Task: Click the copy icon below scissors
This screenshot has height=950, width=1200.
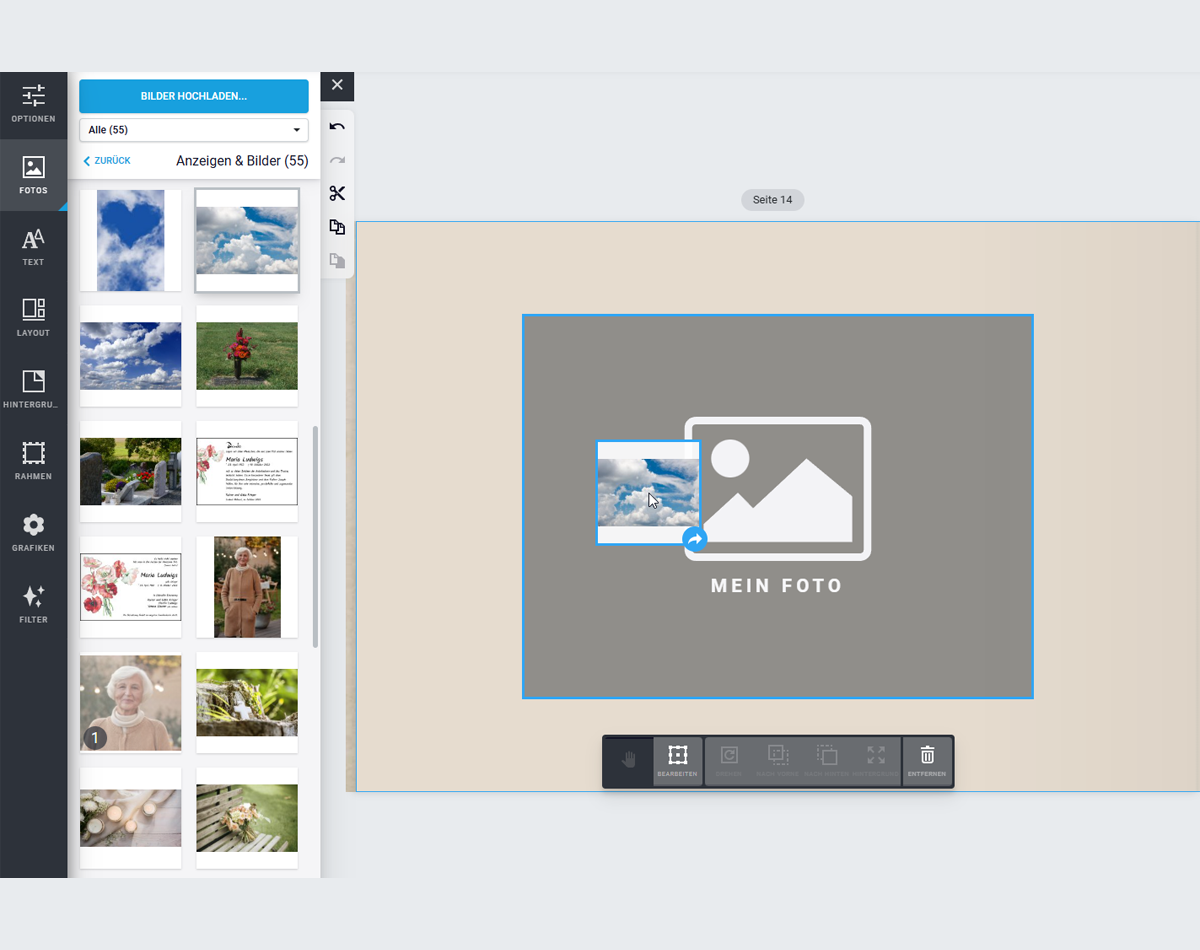Action: (x=337, y=227)
